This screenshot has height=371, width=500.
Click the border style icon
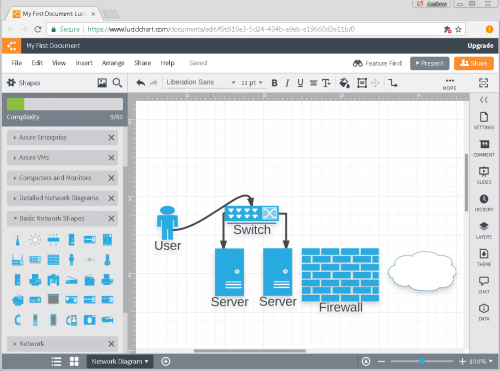pyautogui.click(x=362, y=83)
